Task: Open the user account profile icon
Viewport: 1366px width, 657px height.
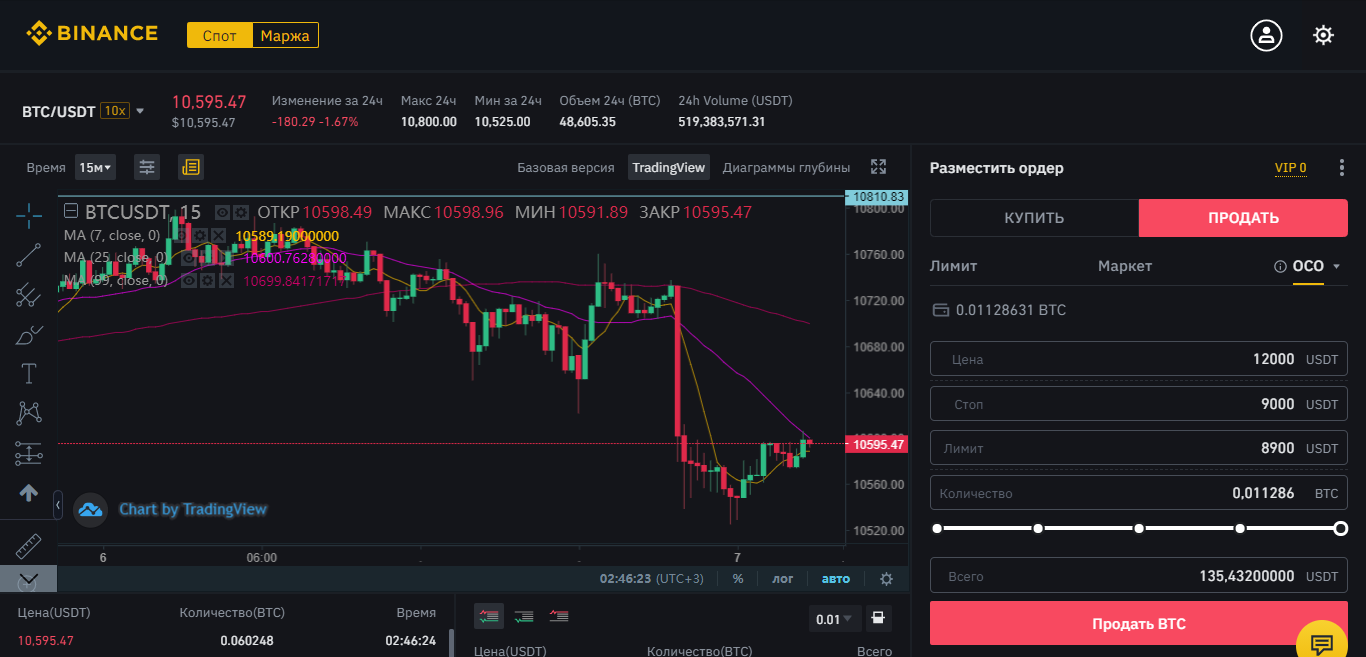Action: 1266,35
